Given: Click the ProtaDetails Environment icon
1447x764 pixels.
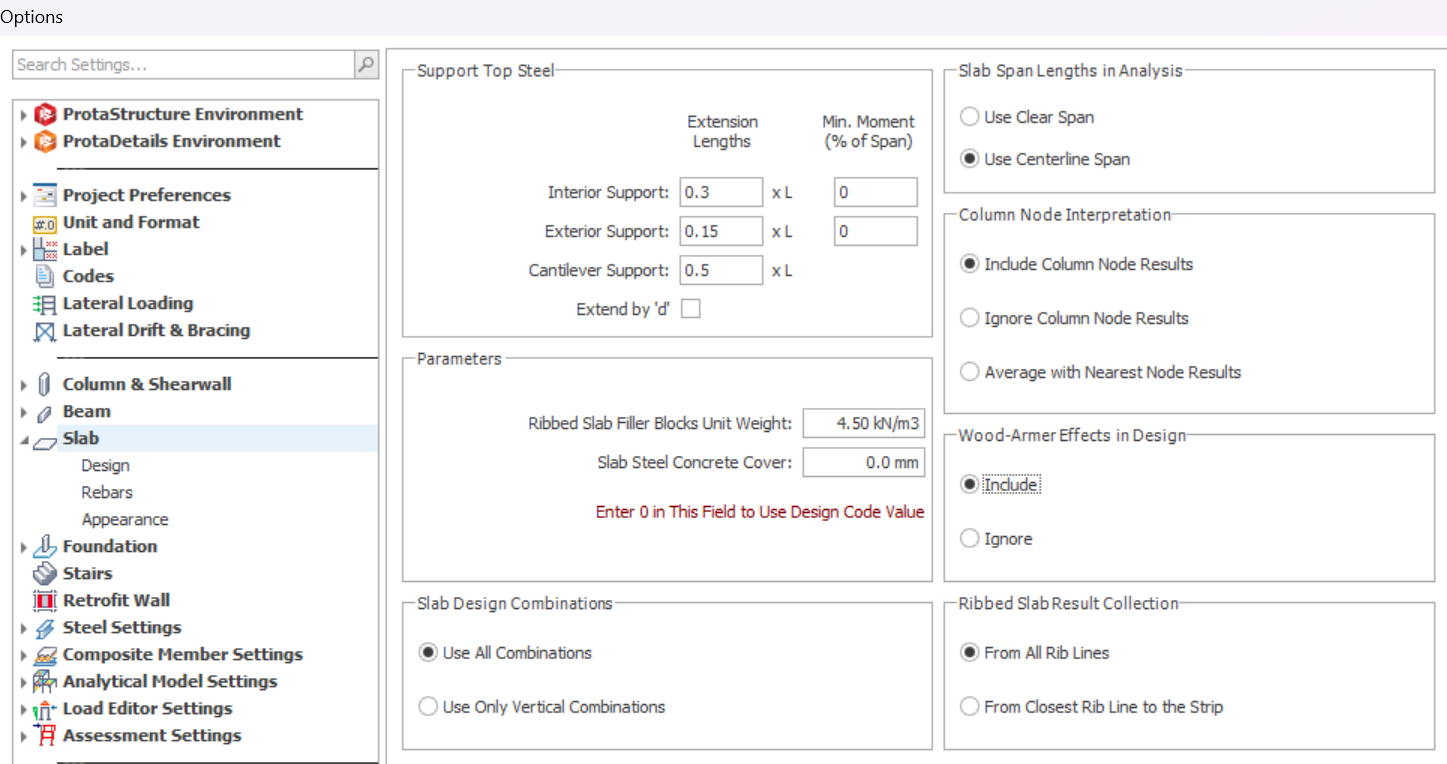Looking at the screenshot, I should [x=45, y=142].
